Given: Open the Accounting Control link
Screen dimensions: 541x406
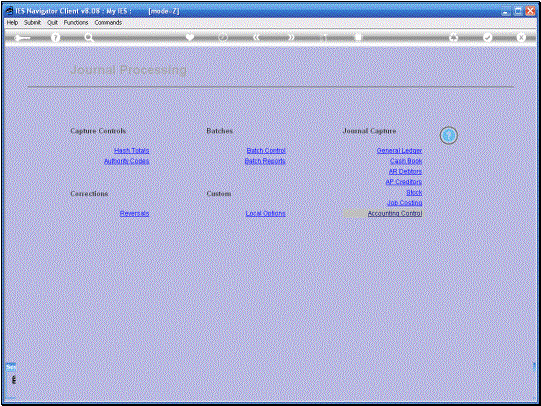Looking at the screenshot, I should coord(395,213).
